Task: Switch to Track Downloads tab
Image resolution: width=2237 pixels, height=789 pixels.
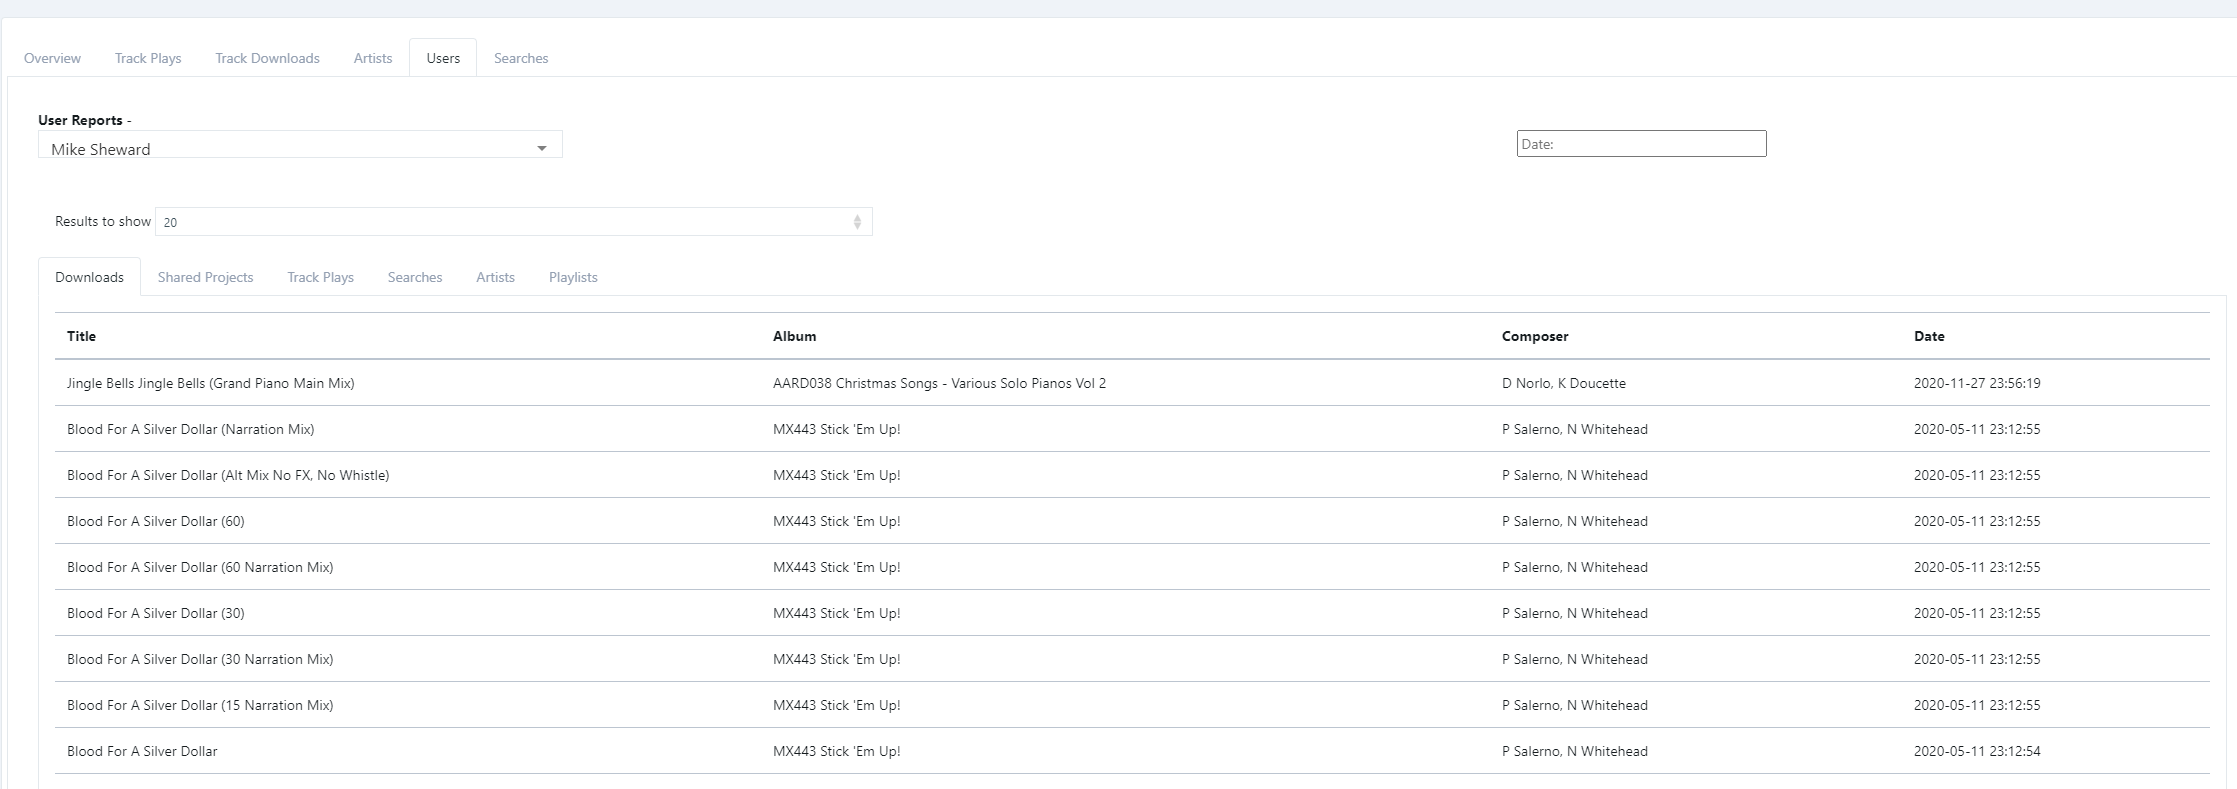Action: [267, 58]
